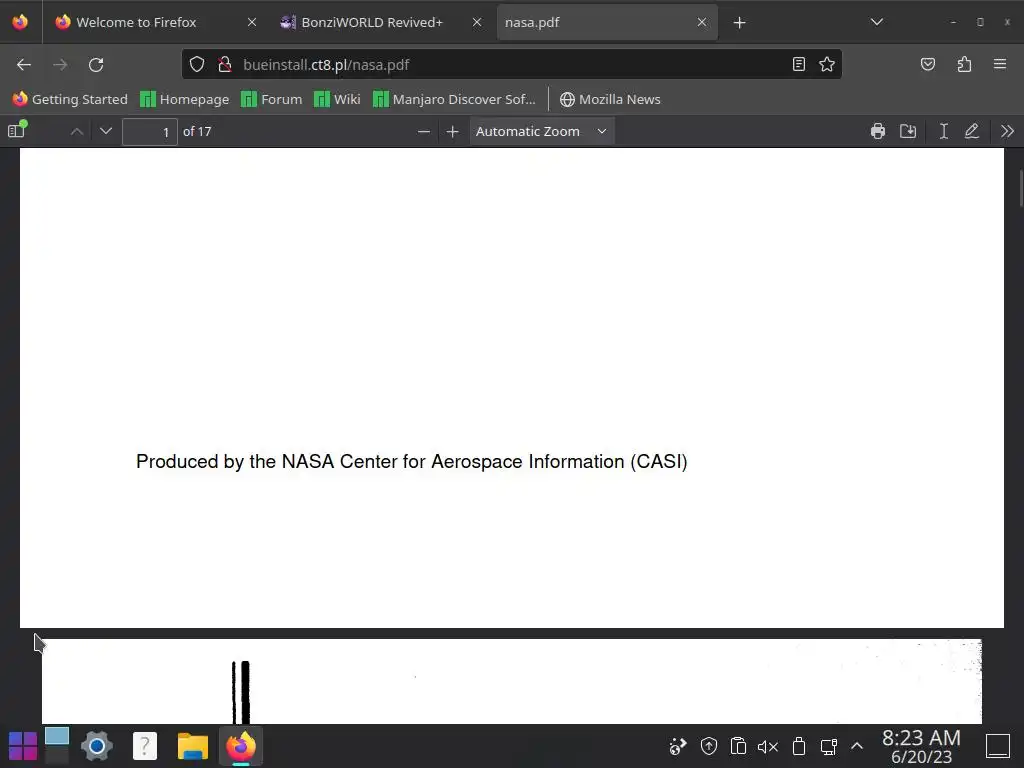The width and height of the screenshot is (1024, 768).
Task: Launch System Settings from taskbar
Action: [97, 746]
